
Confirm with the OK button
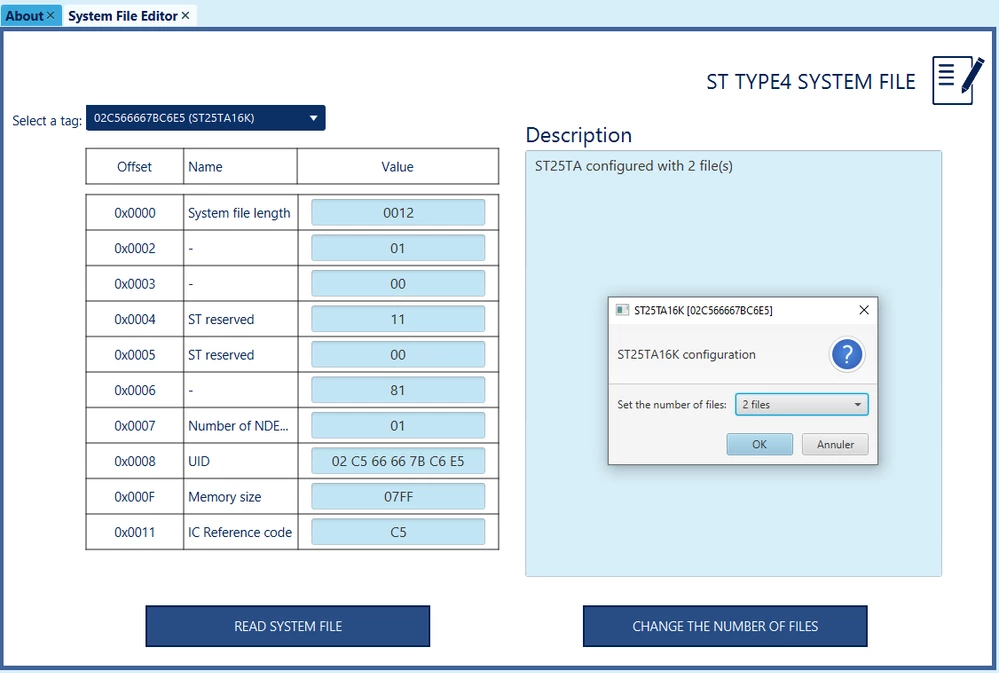[759, 444]
